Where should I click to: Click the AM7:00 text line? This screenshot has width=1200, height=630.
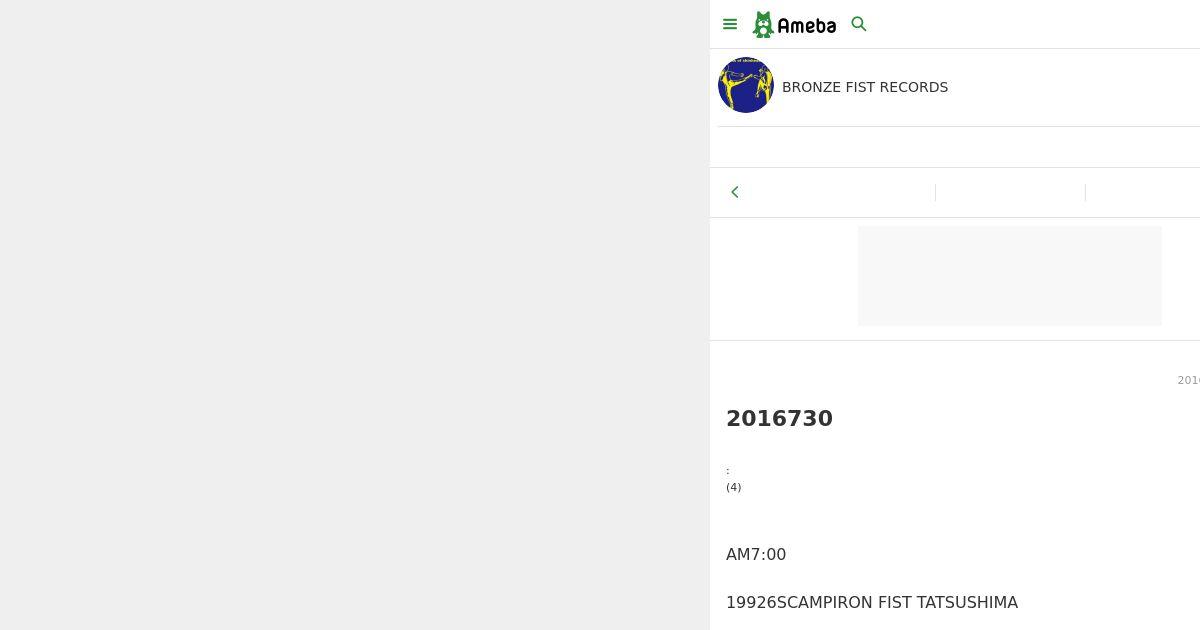(x=756, y=555)
